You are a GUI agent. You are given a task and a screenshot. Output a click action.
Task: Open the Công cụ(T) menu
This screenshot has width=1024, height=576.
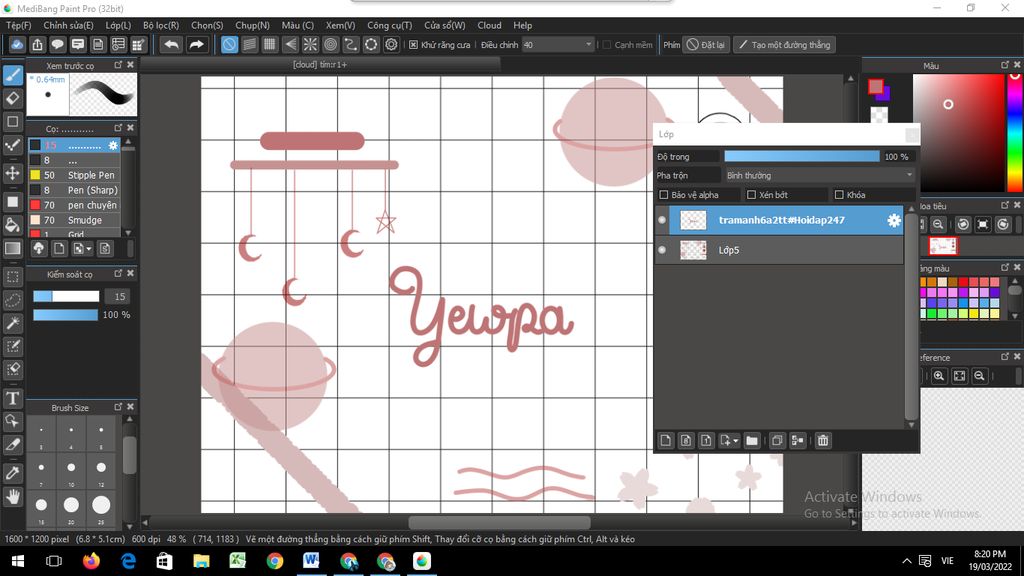pyautogui.click(x=390, y=25)
